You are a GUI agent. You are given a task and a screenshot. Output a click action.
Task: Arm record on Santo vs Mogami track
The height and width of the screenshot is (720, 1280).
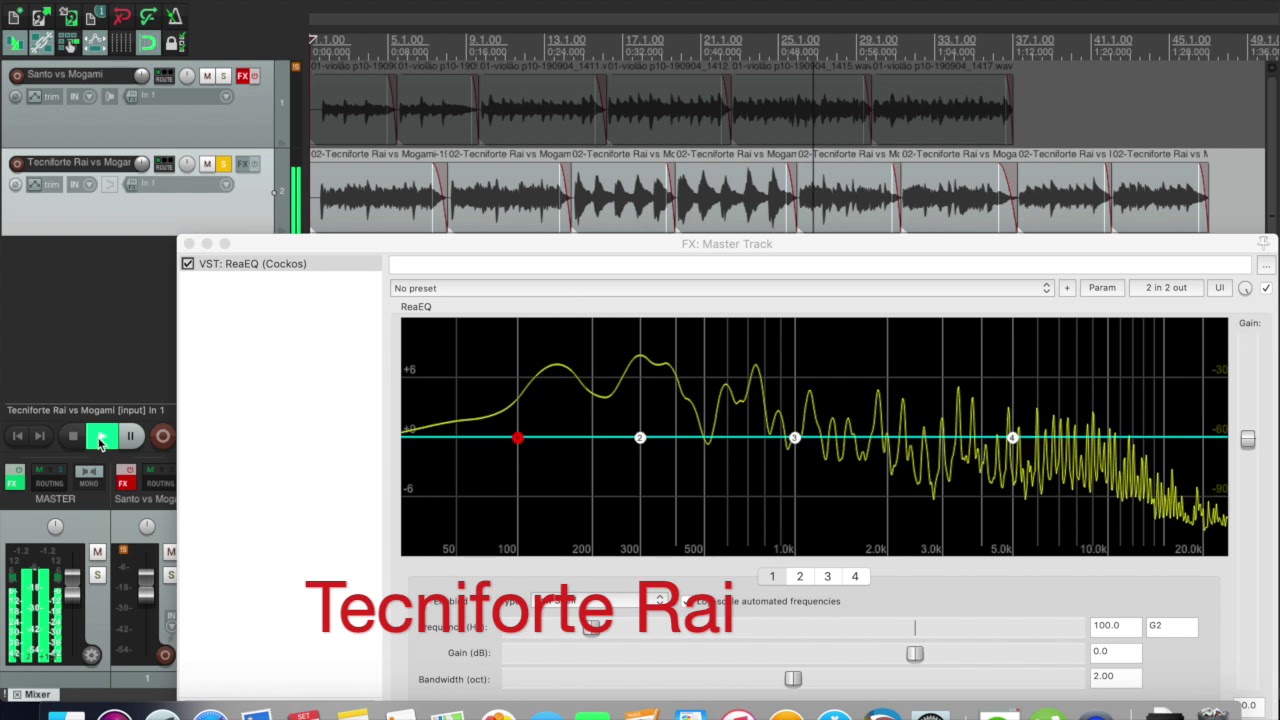tap(16, 76)
